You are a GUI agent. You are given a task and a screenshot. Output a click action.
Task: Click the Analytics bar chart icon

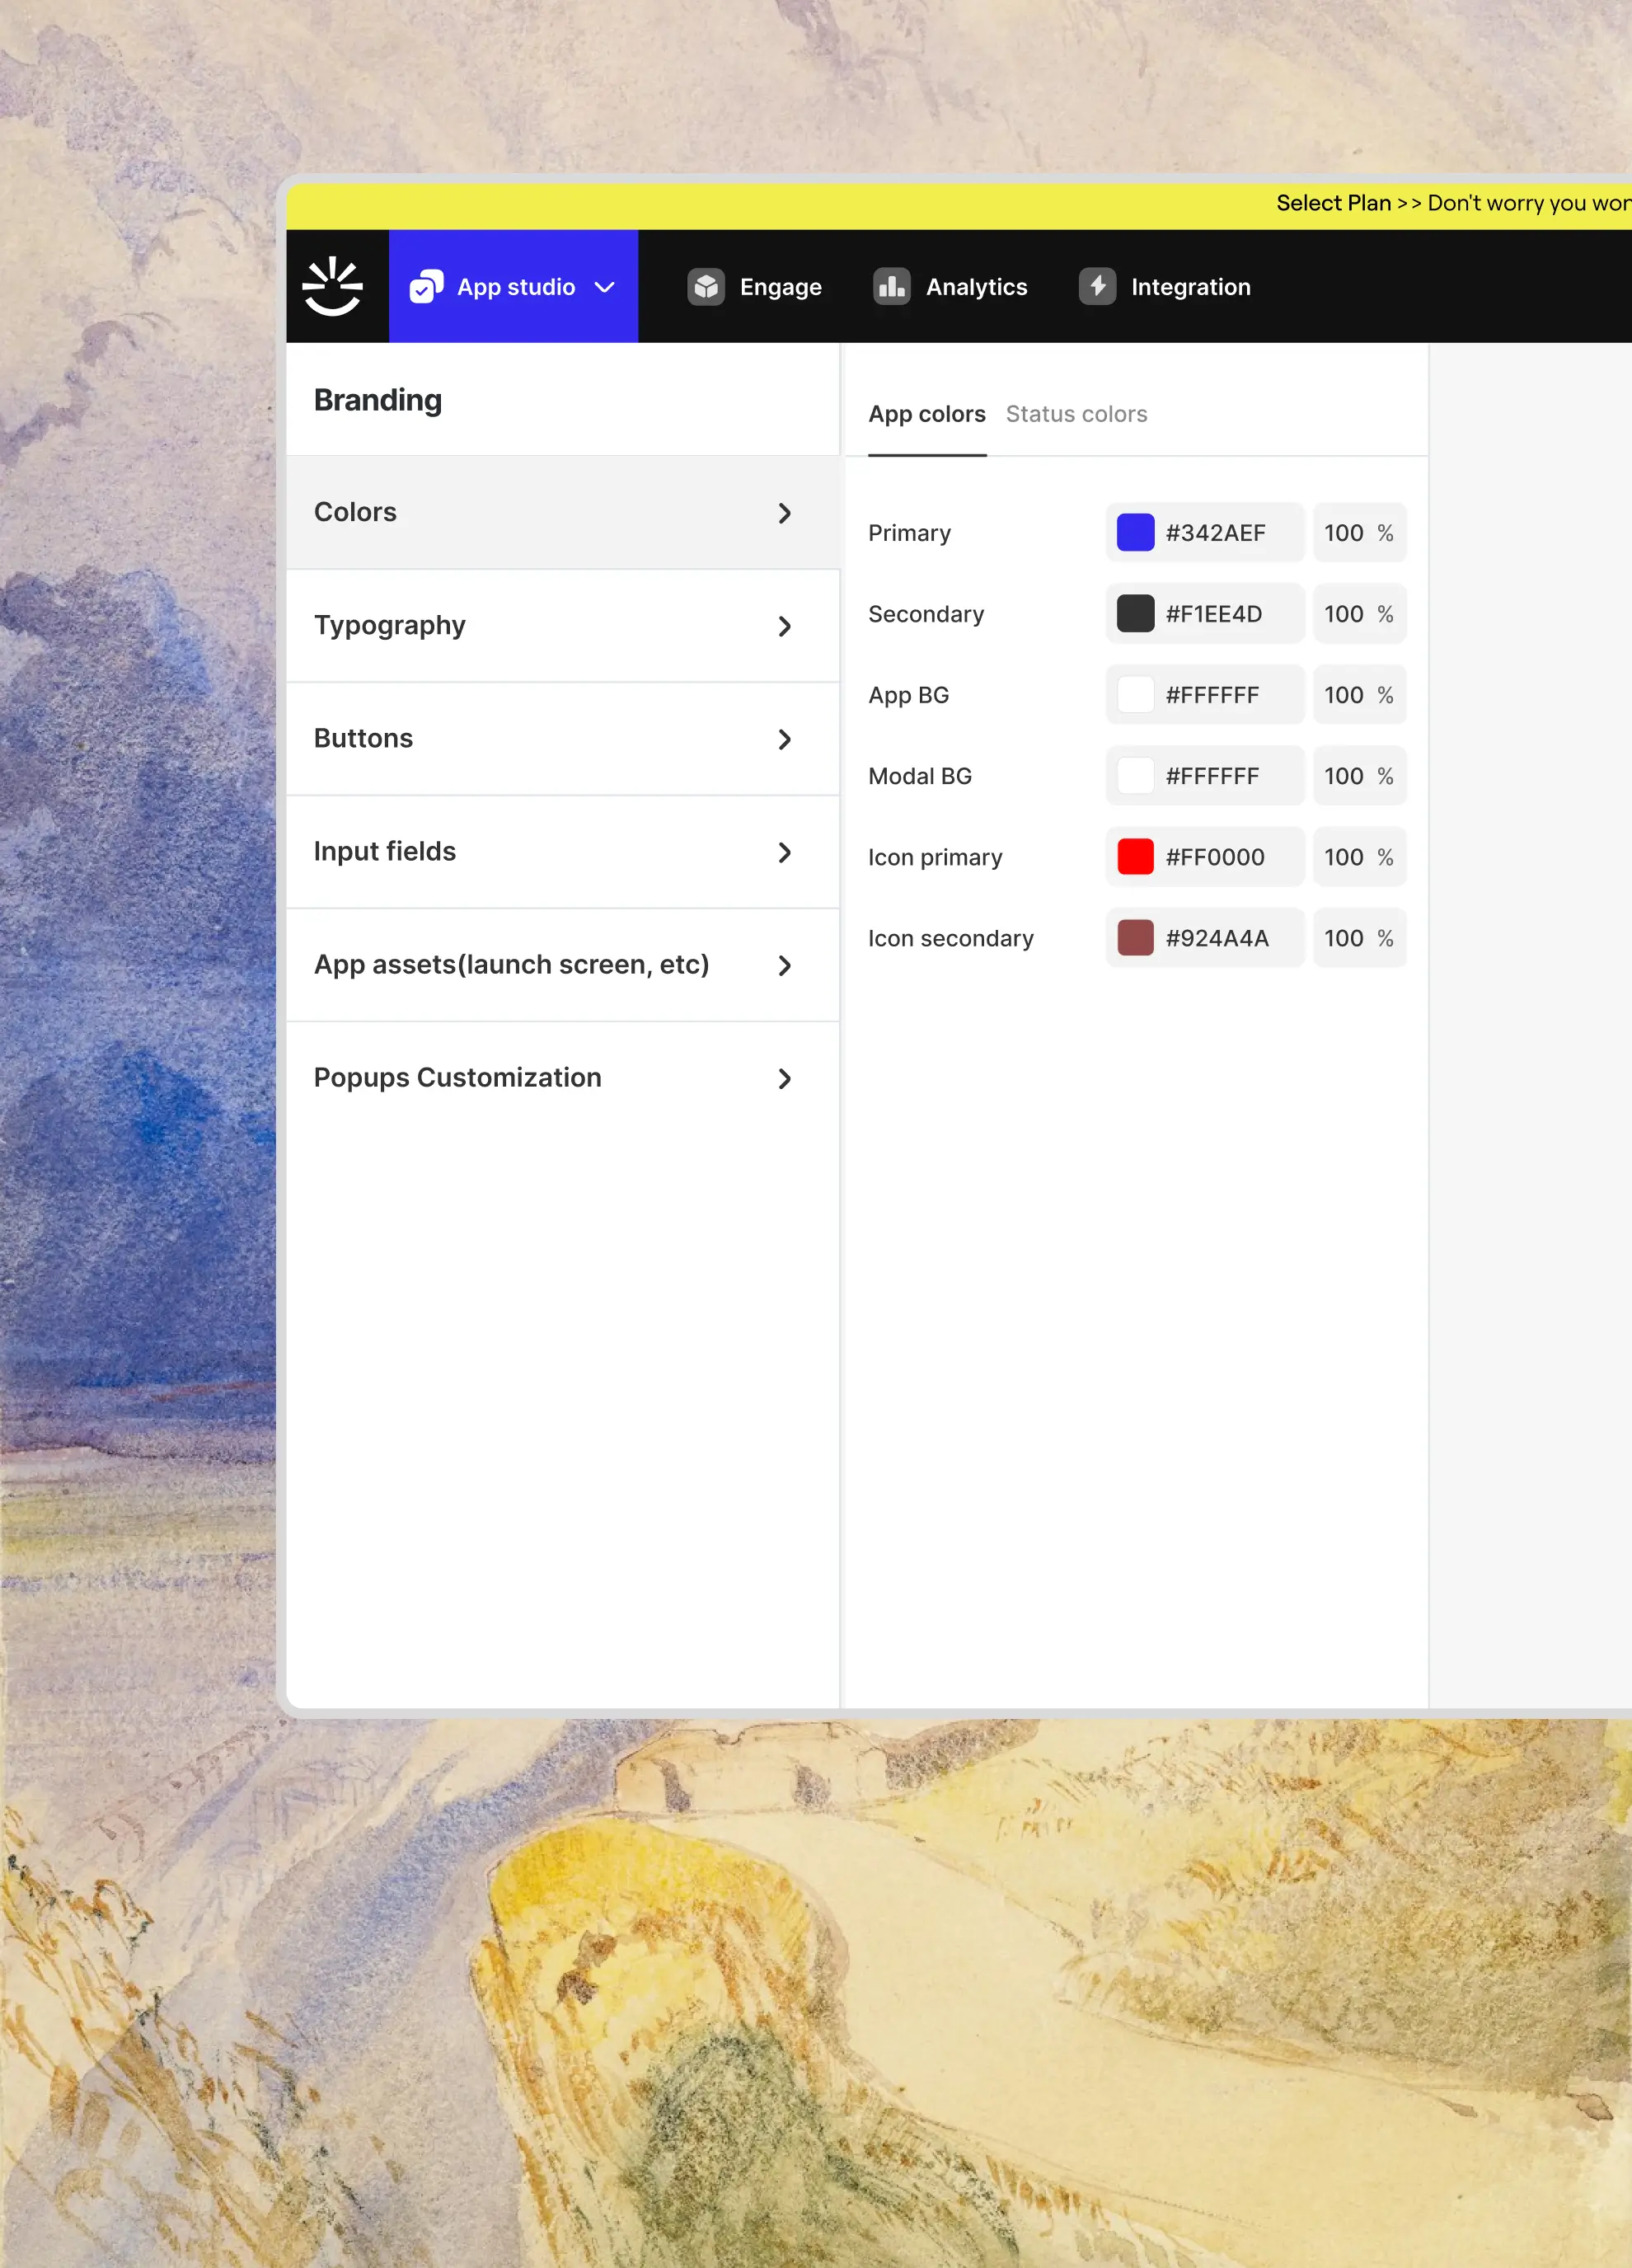click(x=891, y=287)
